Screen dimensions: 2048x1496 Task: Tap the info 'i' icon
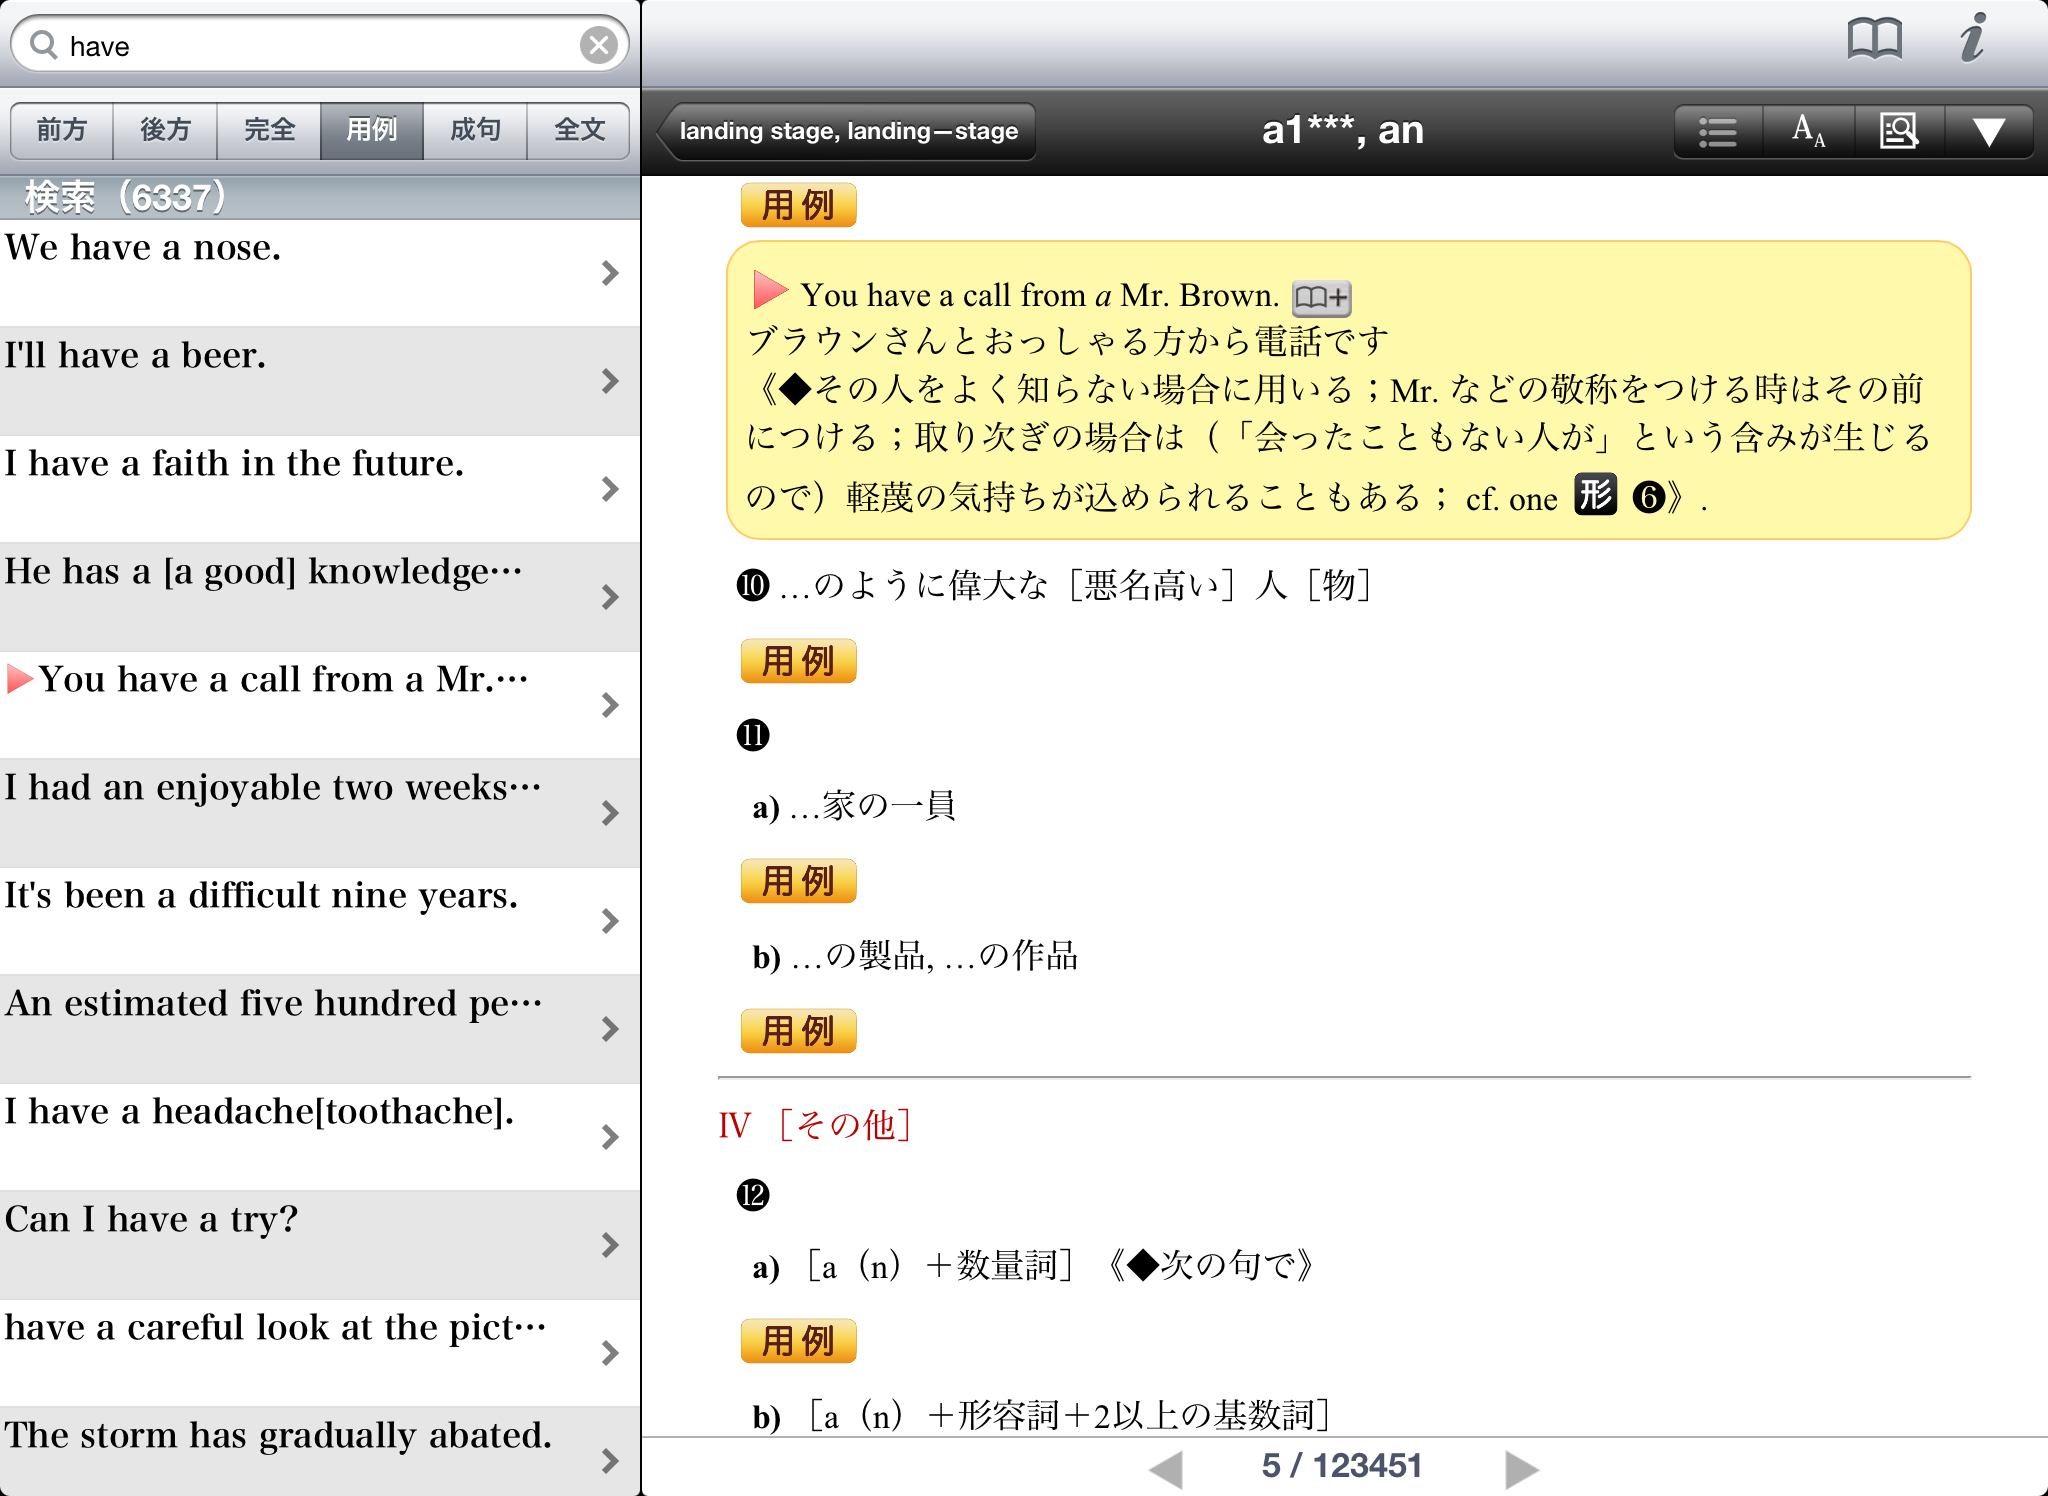pos(1972,40)
